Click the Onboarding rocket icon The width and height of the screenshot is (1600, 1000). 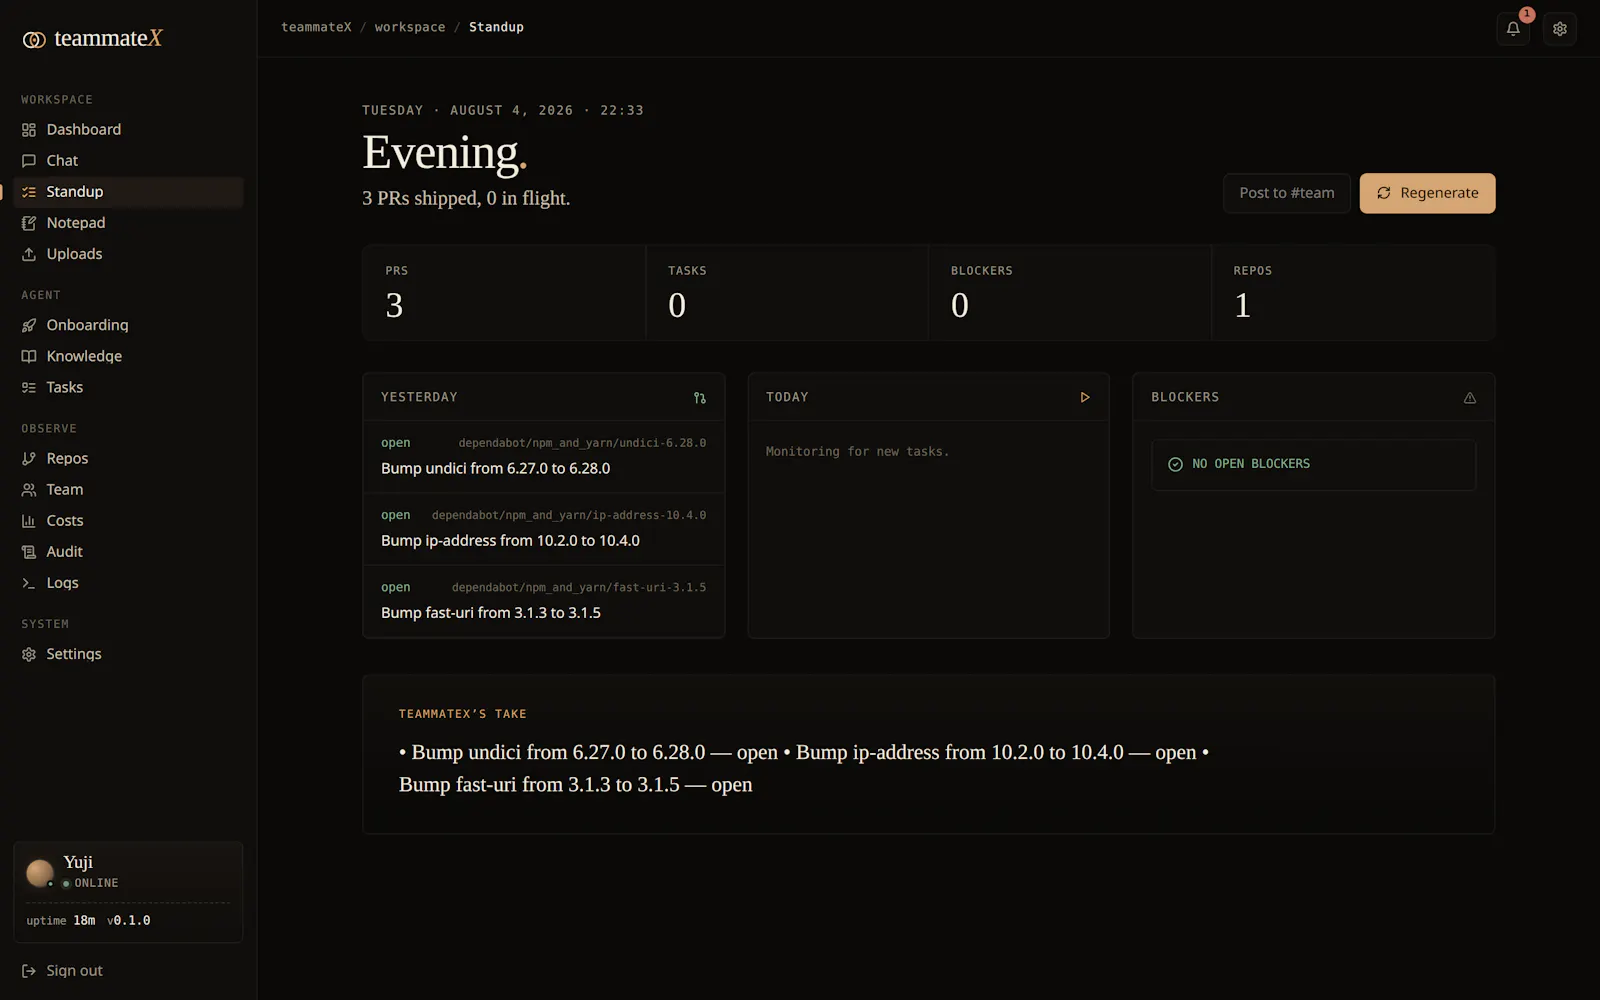(x=29, y=325)
